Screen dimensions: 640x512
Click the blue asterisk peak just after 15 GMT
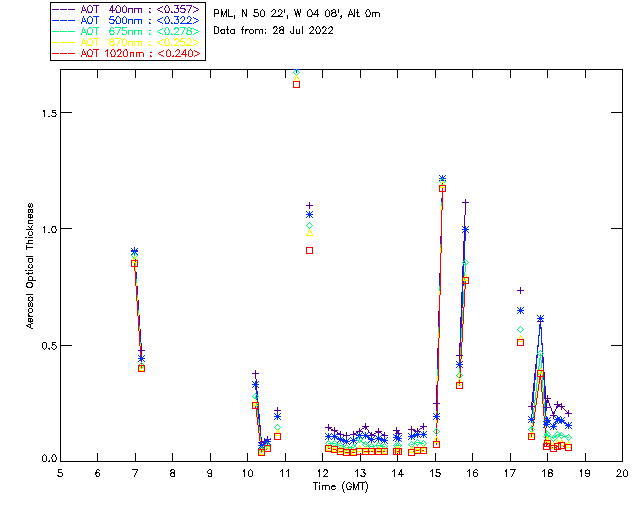pos(442,179)
